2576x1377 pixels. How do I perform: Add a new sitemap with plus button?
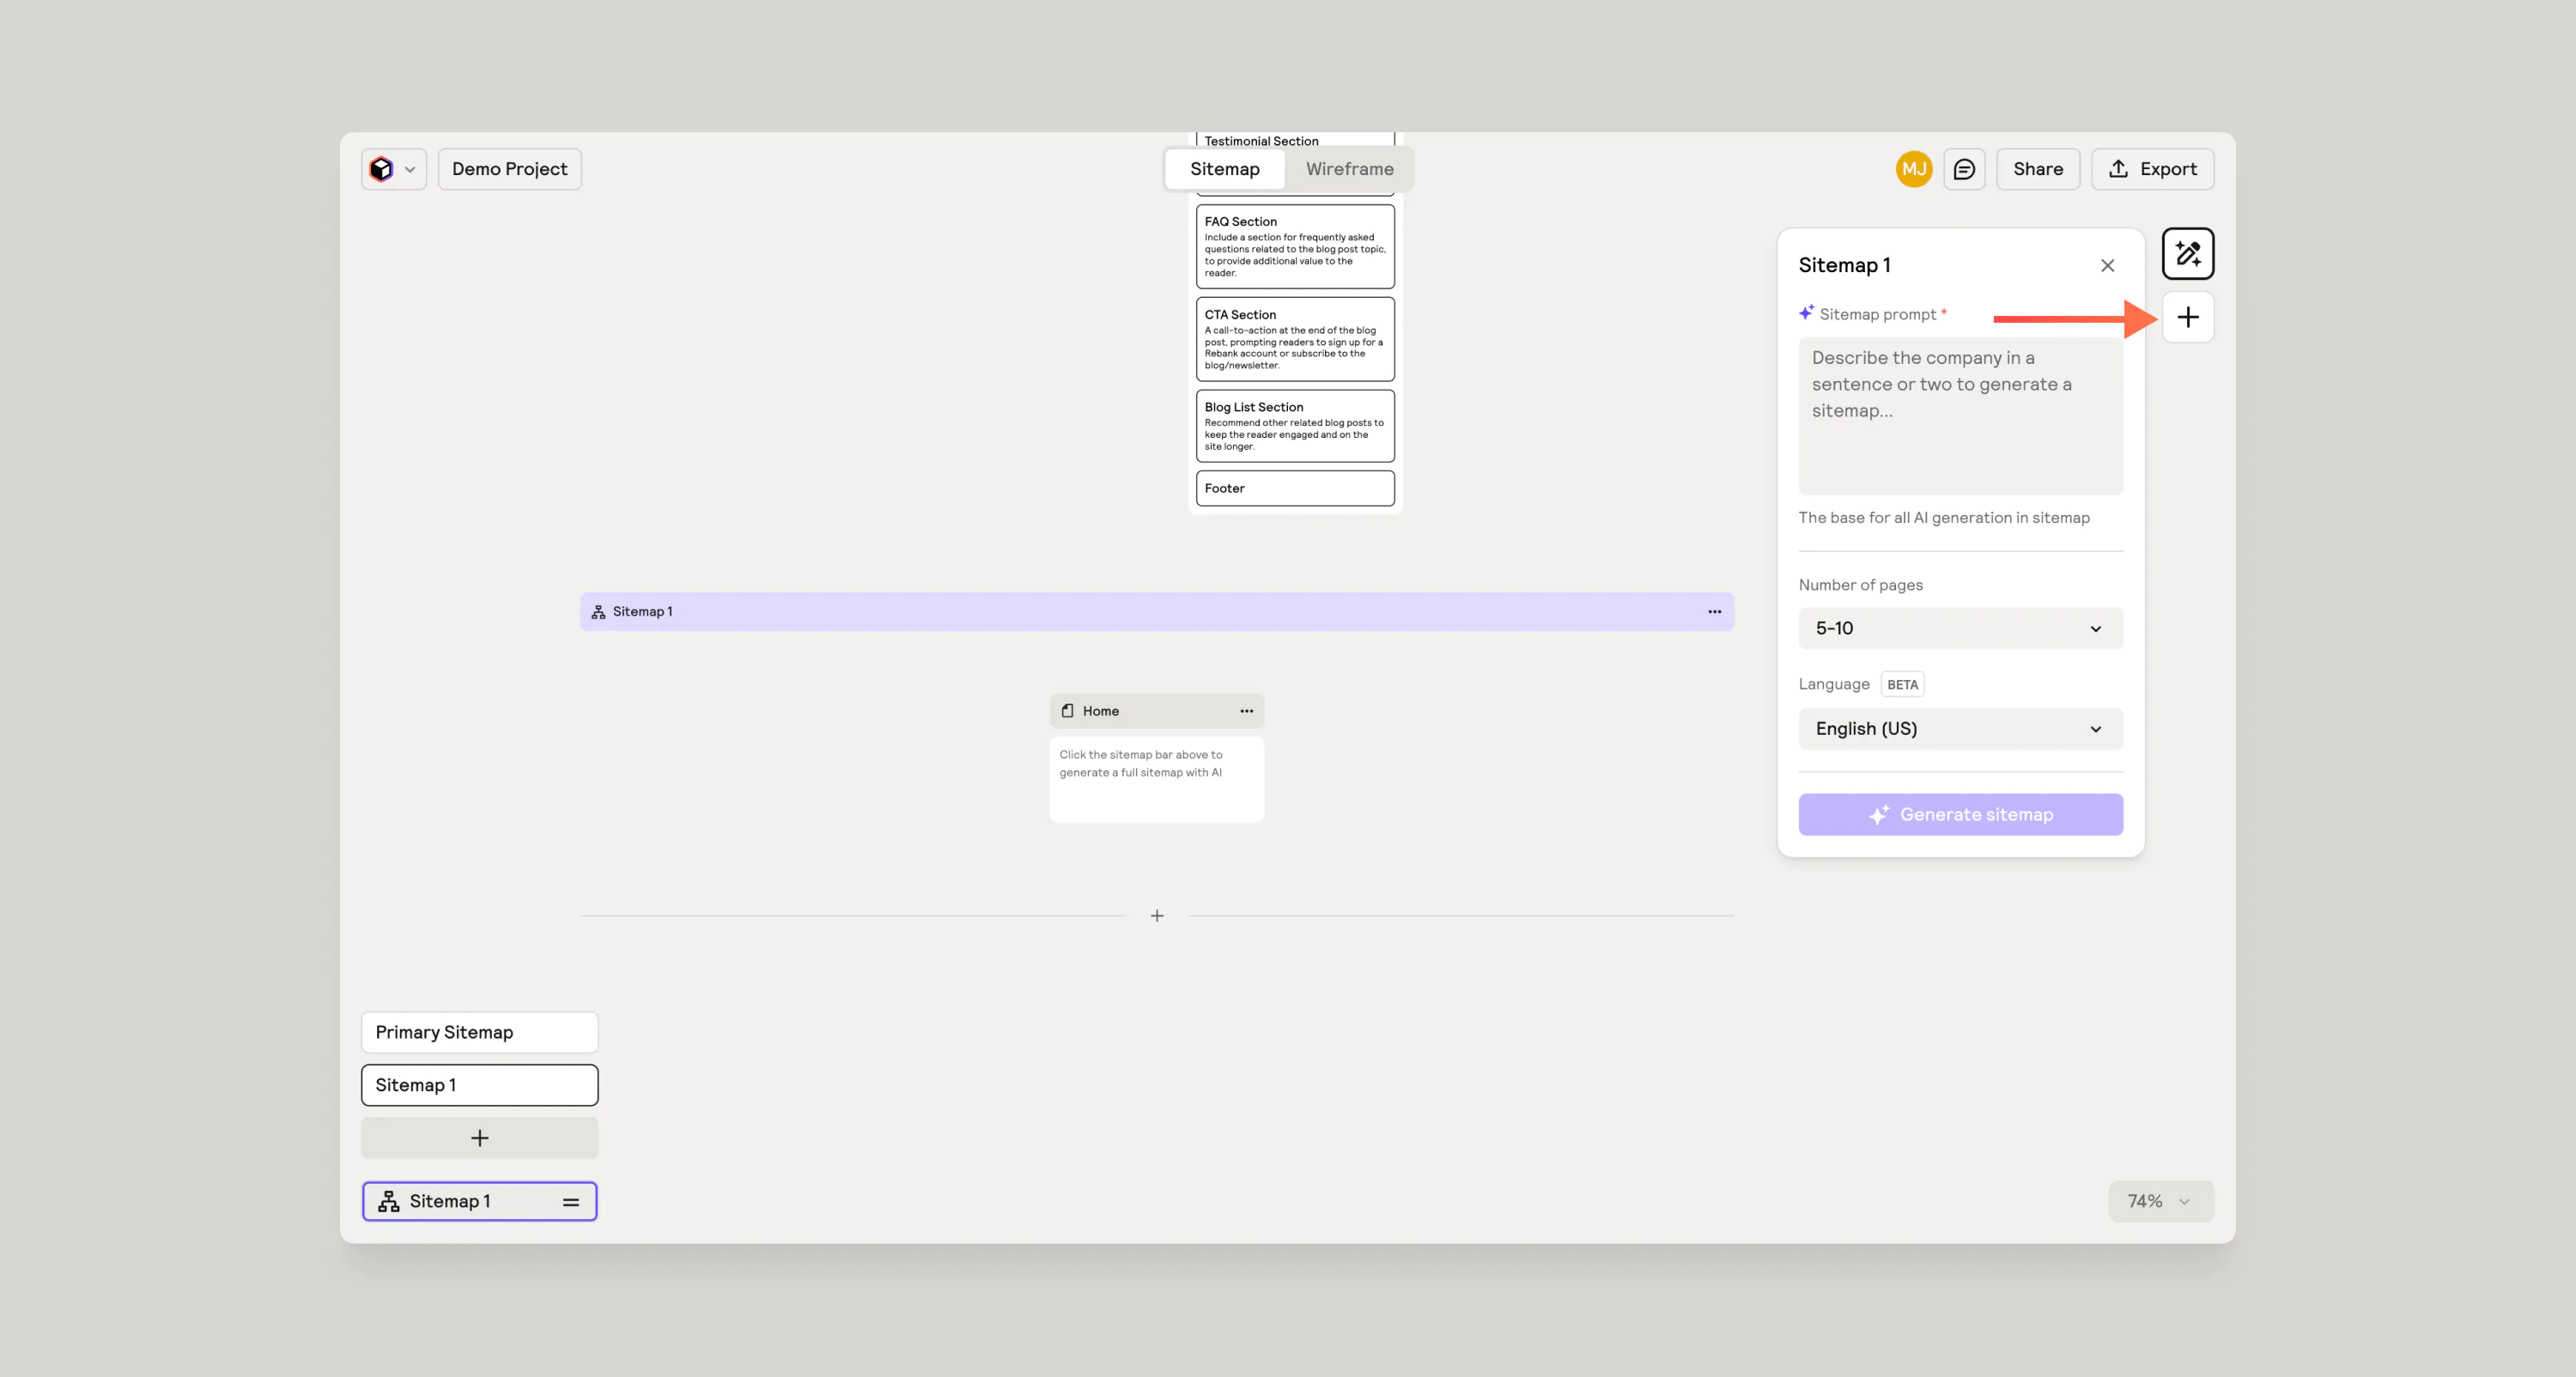tap(479, 1138)
